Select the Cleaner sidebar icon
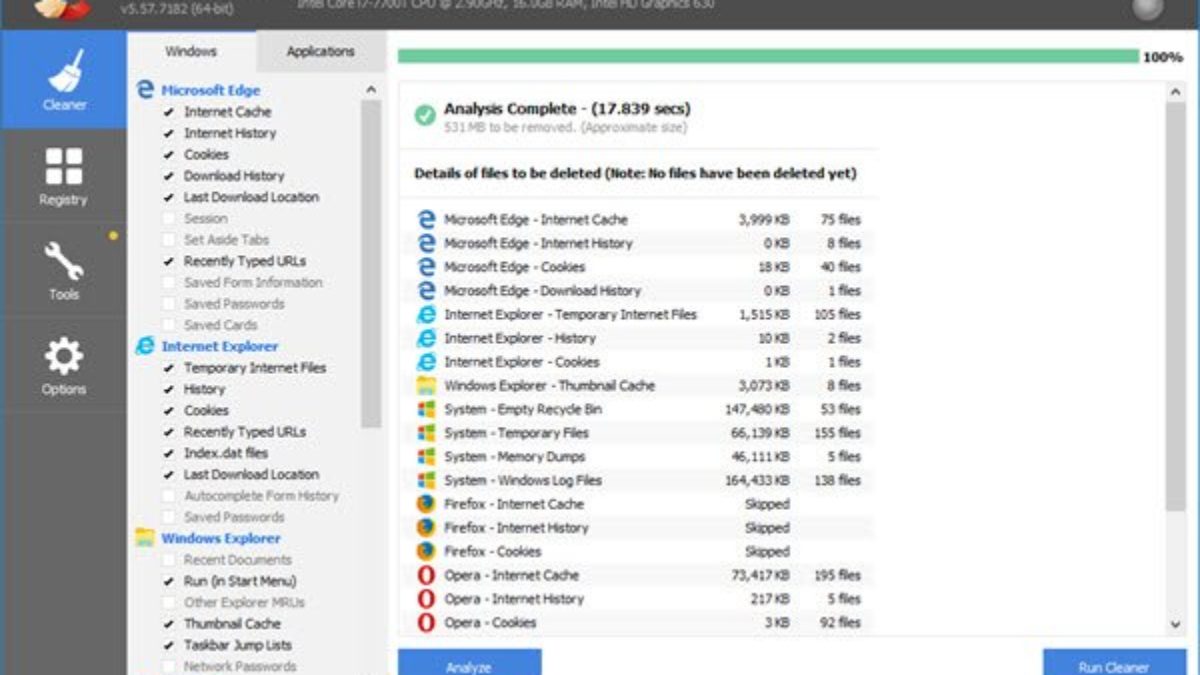 coord(62,80)
